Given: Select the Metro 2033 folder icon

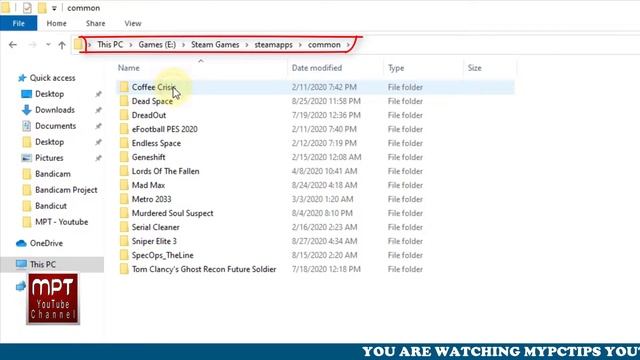Looking at the screenshot, I should (x=124, y=199).
